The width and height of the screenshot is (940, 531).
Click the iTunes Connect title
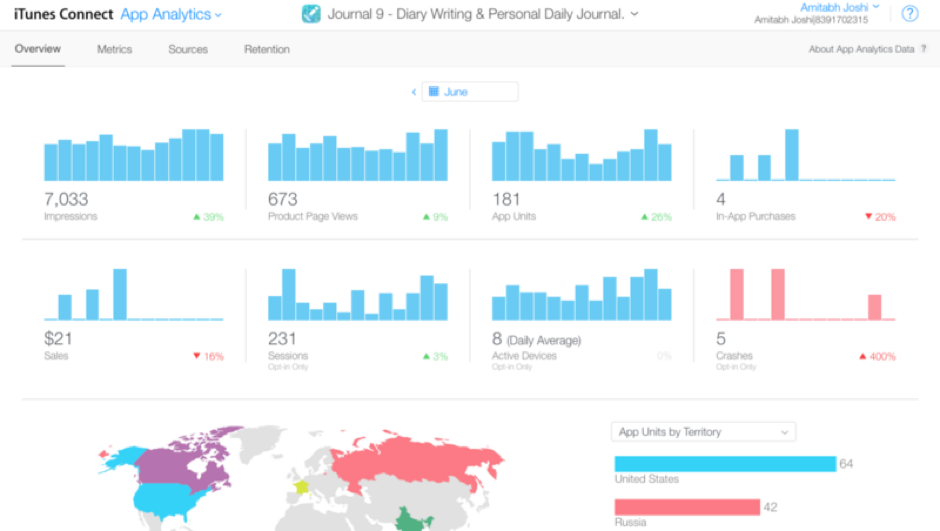point(63,14)
